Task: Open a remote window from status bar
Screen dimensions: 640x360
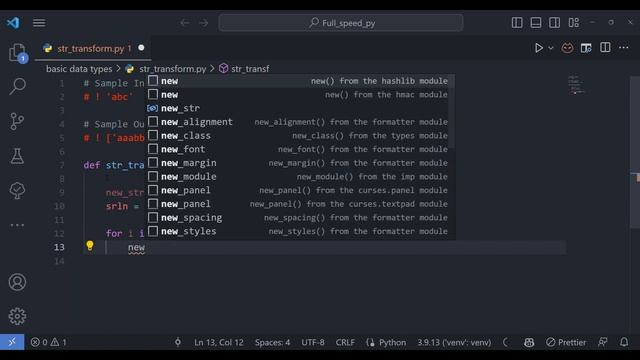Action: (x=12, y=342)
